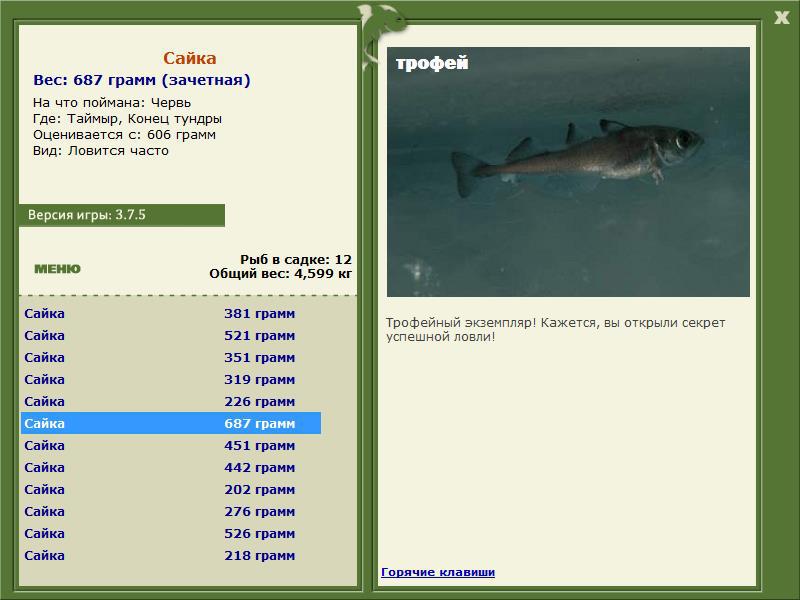Click the Общий вес: 4,599 кг text
This screenshot has height=600, width=800.
click(x=281, y=273)
